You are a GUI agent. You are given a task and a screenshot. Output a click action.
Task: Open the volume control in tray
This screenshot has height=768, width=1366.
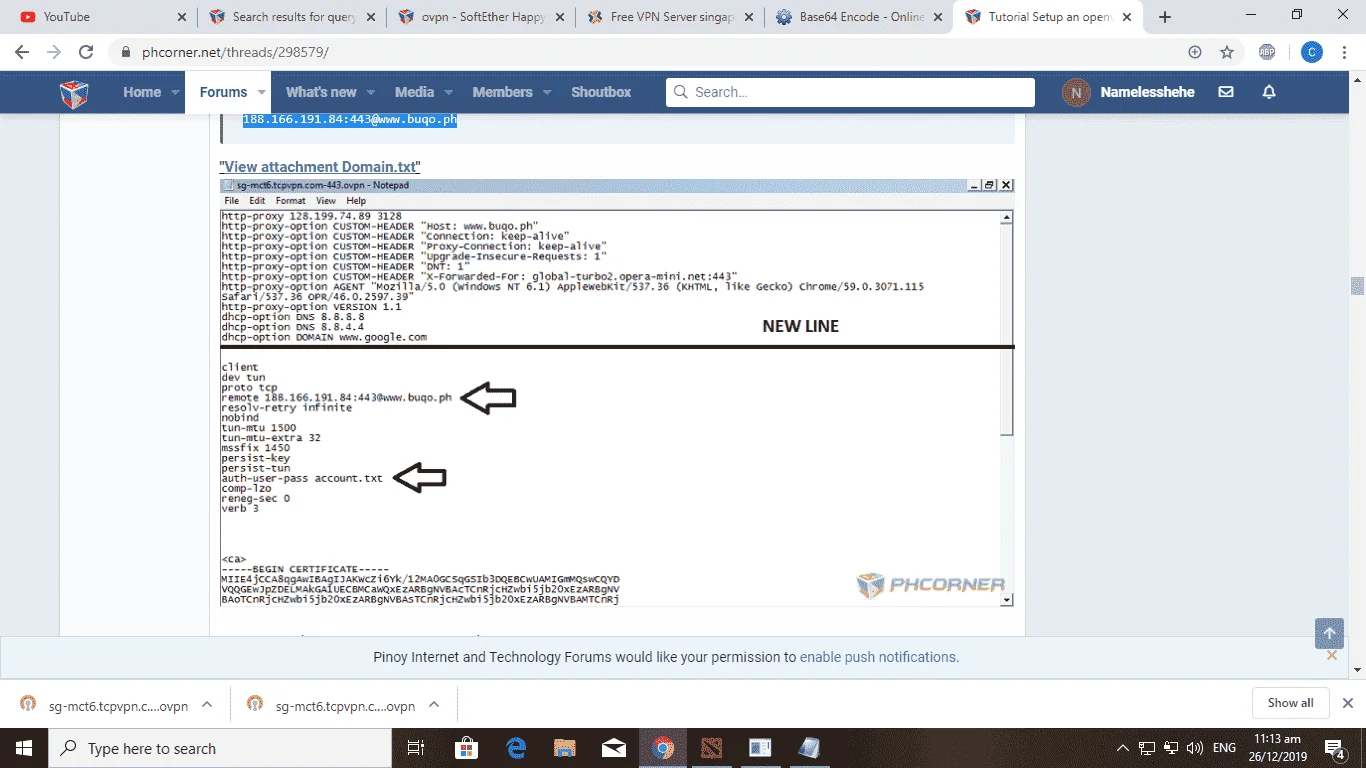point(1194,748)
